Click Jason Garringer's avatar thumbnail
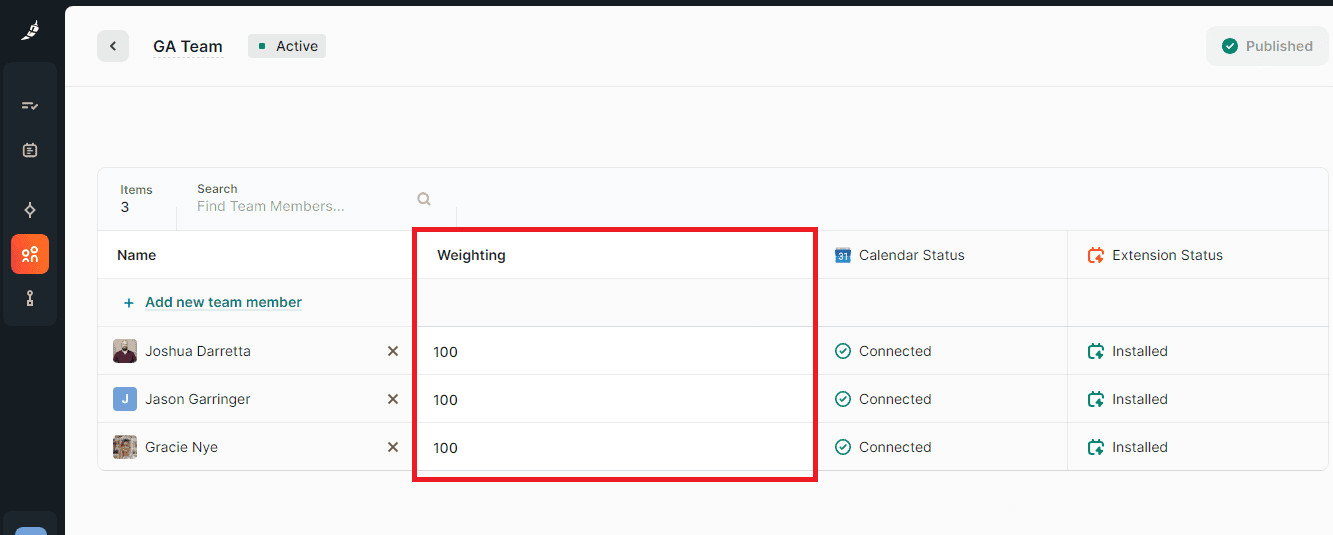Viewport: 1333px width, 535px height. click(125, 399)
